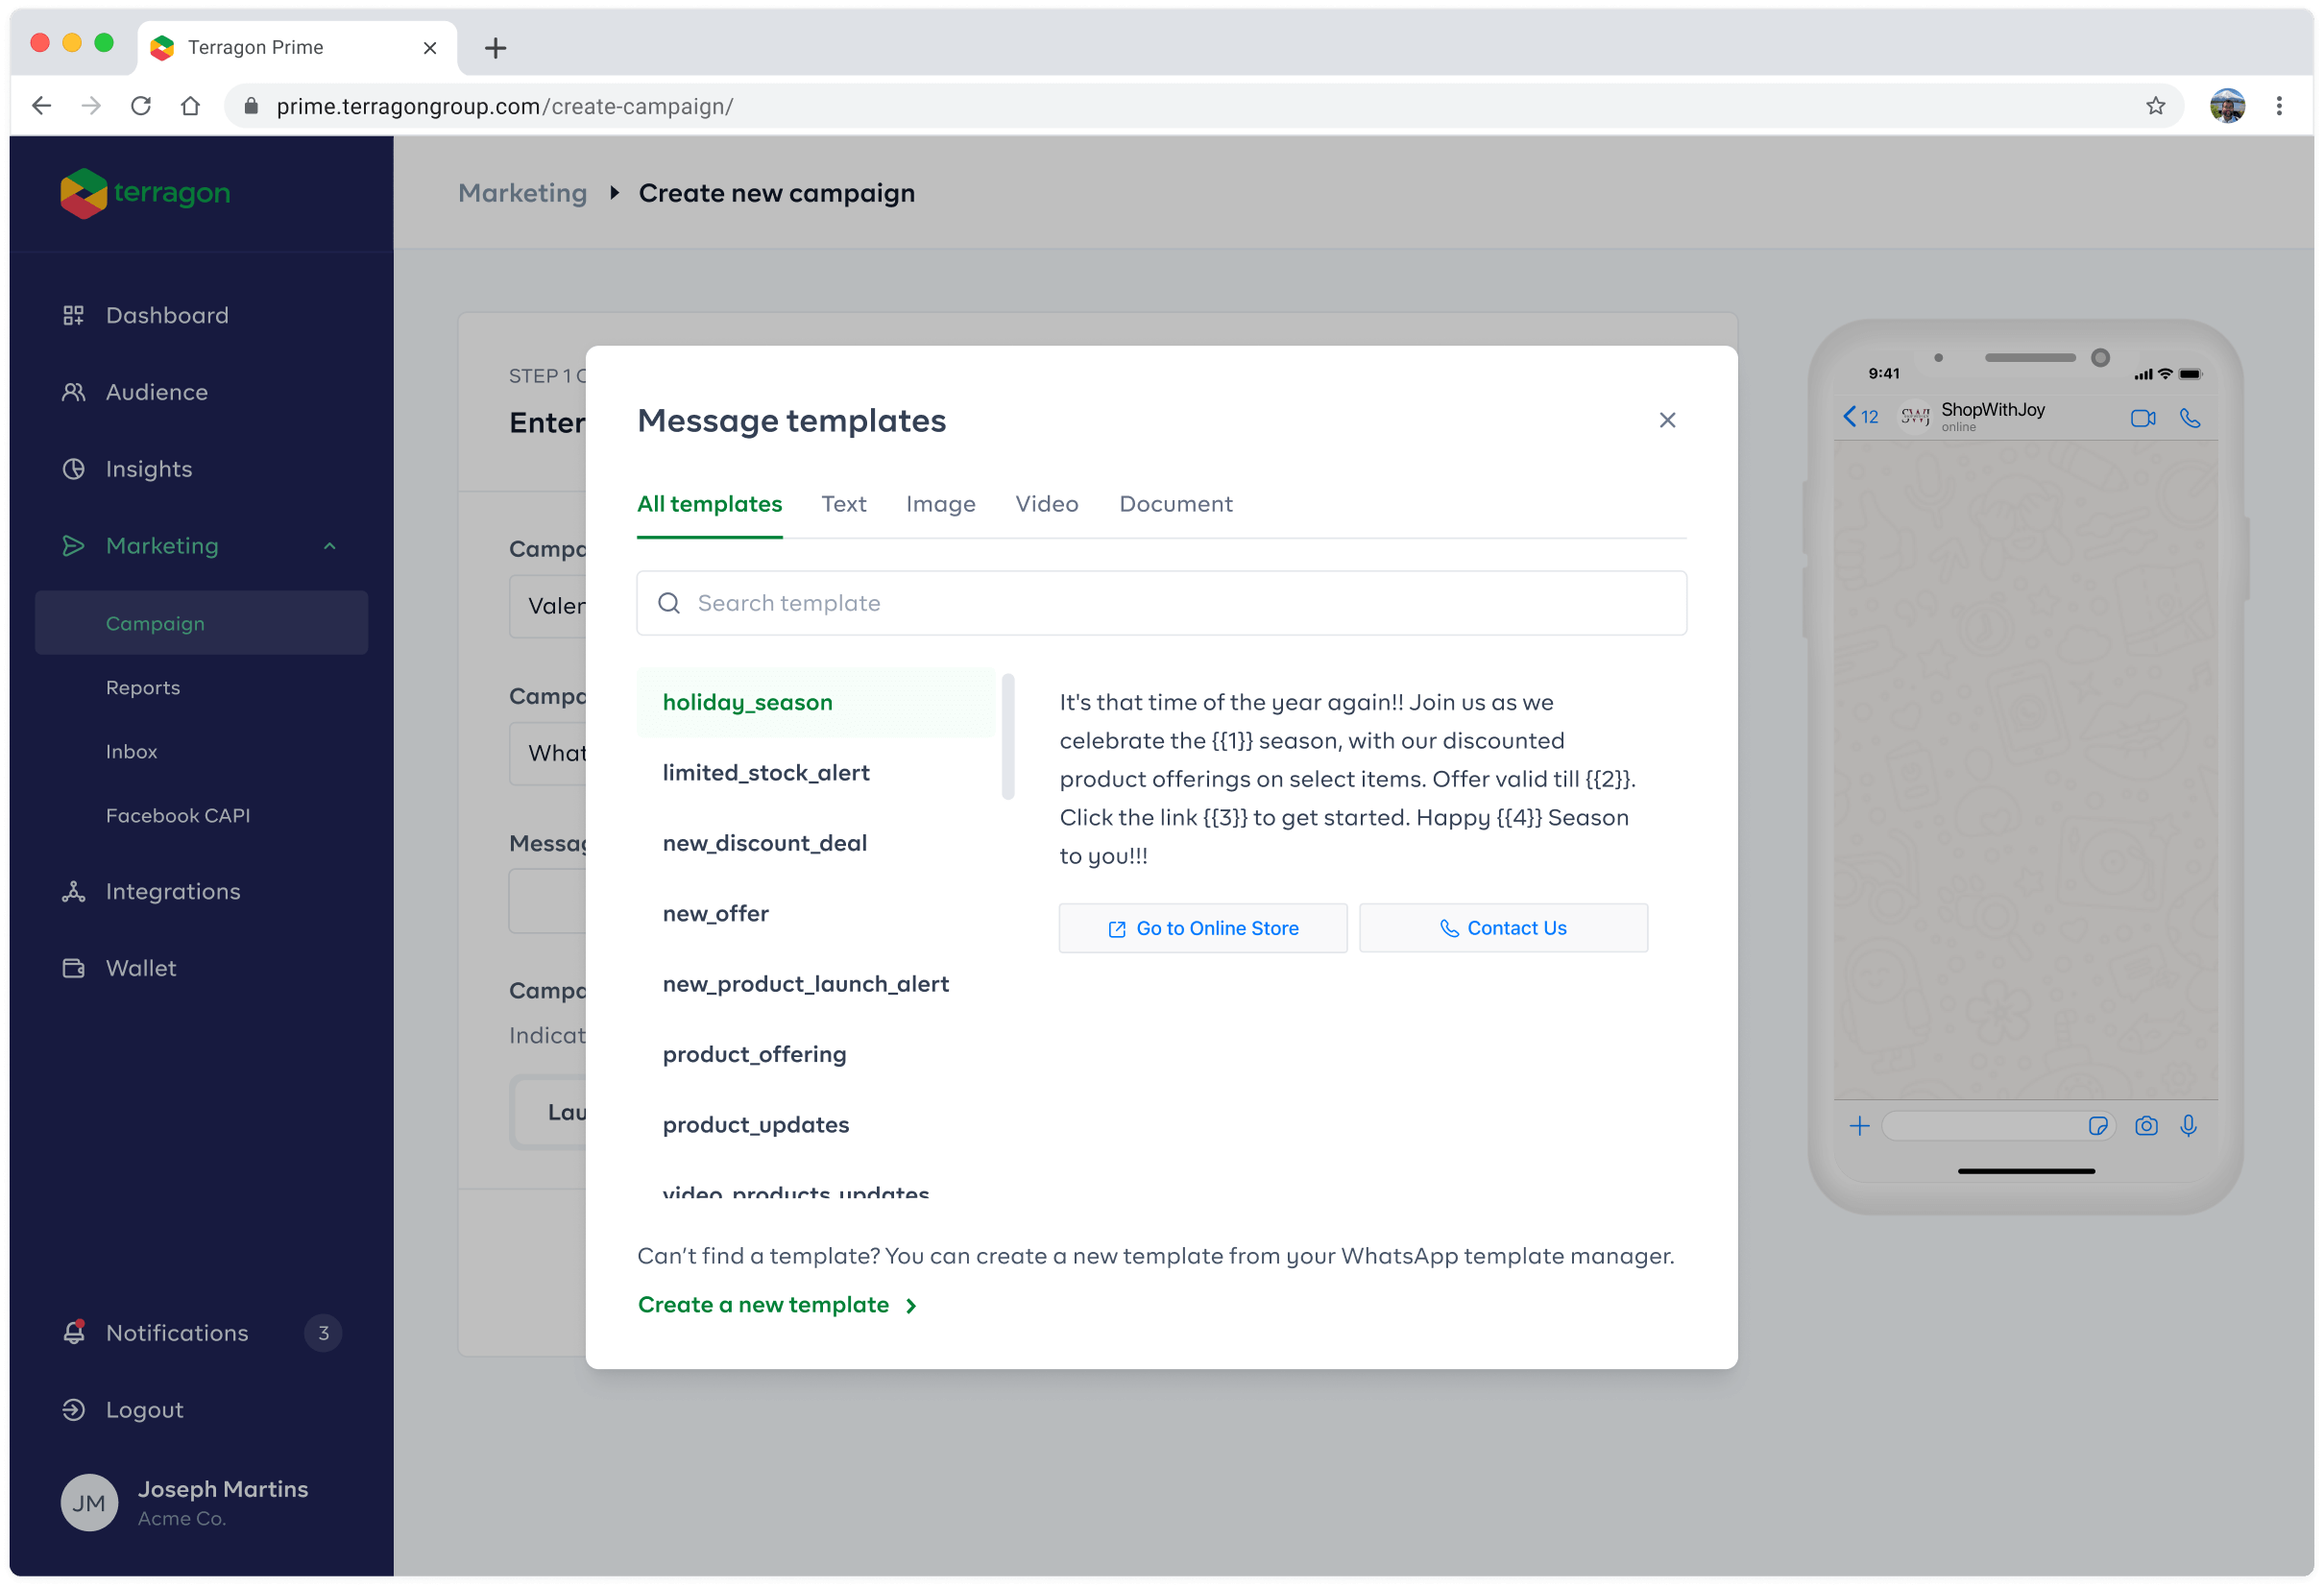Click the back arrow in phone preview header

click(1849, 417)
